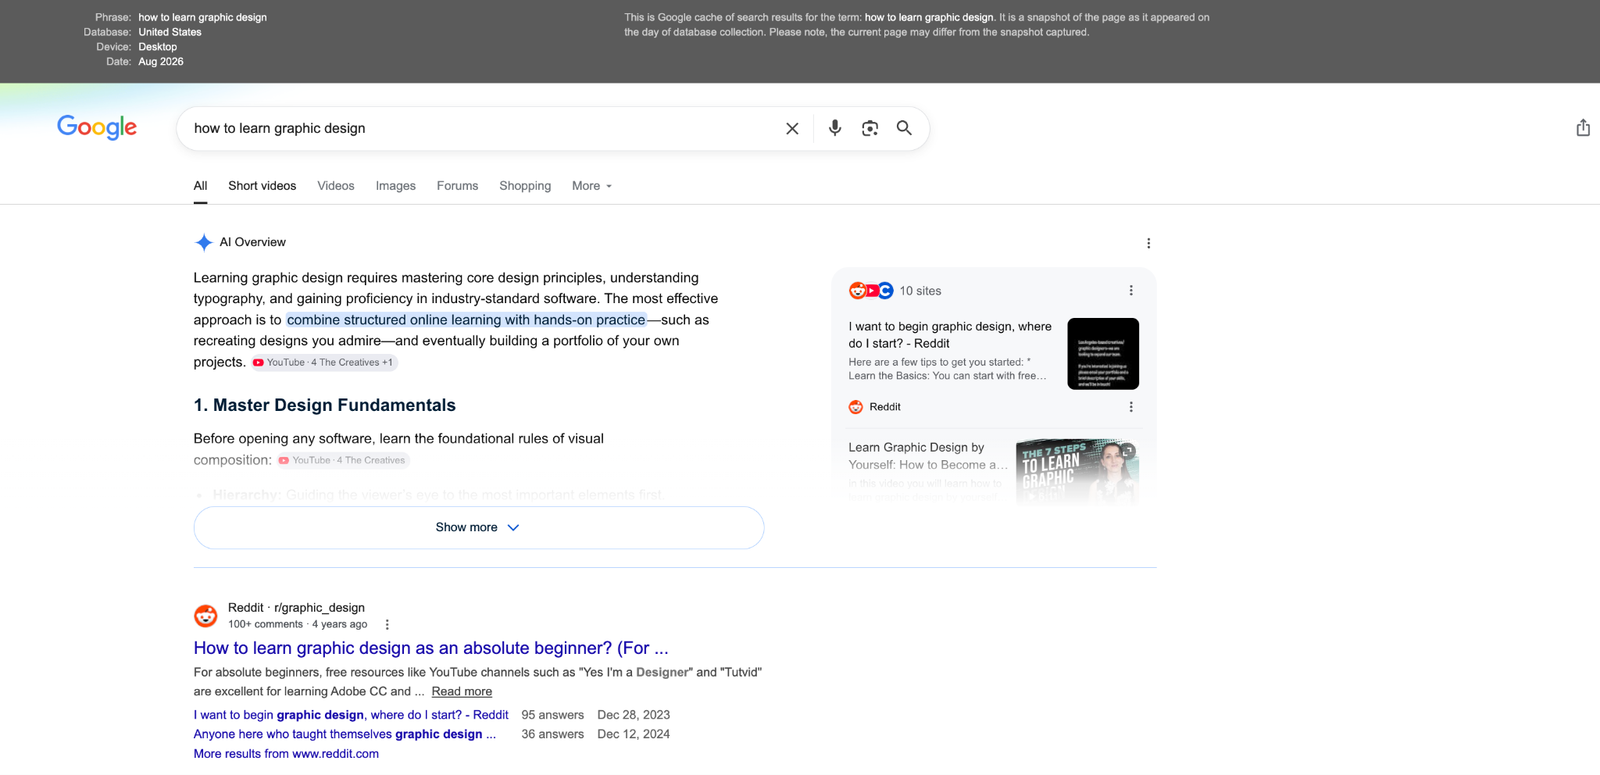Open 'I want to begin graphic design' sublink
1600x775 pixels.
click(x=351, y=715)
